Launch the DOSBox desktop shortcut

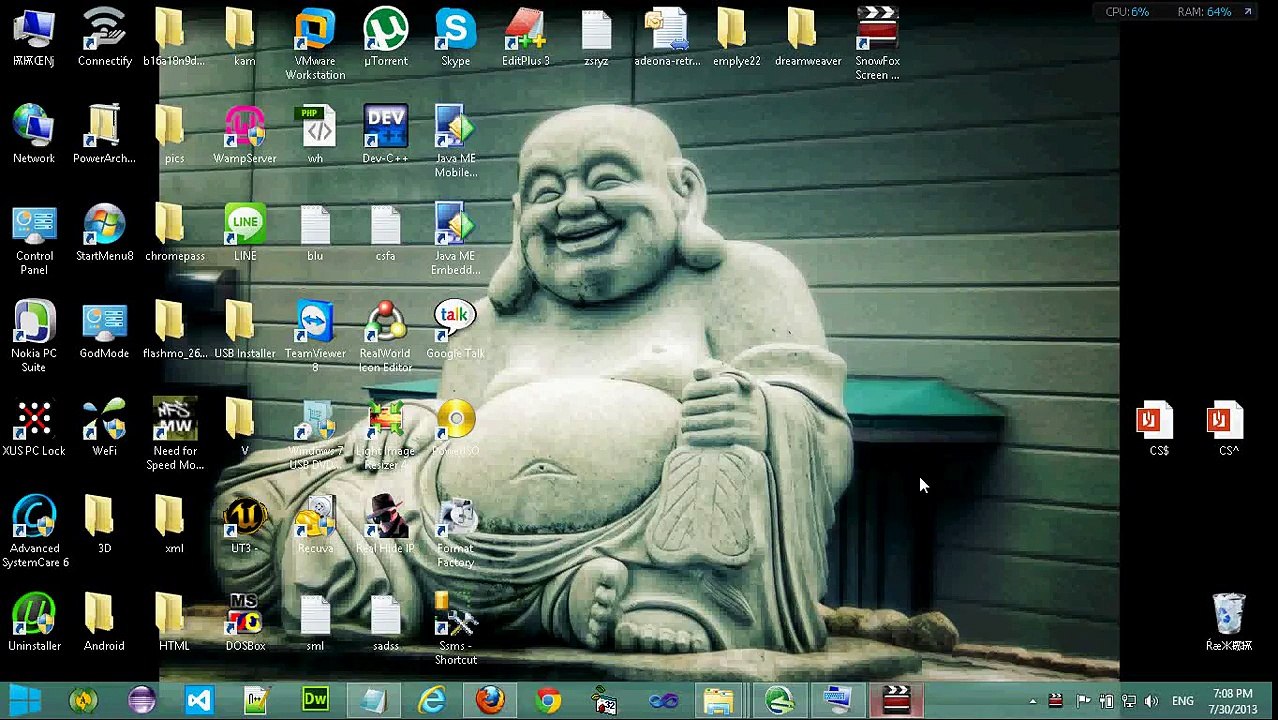pos(245,623)
